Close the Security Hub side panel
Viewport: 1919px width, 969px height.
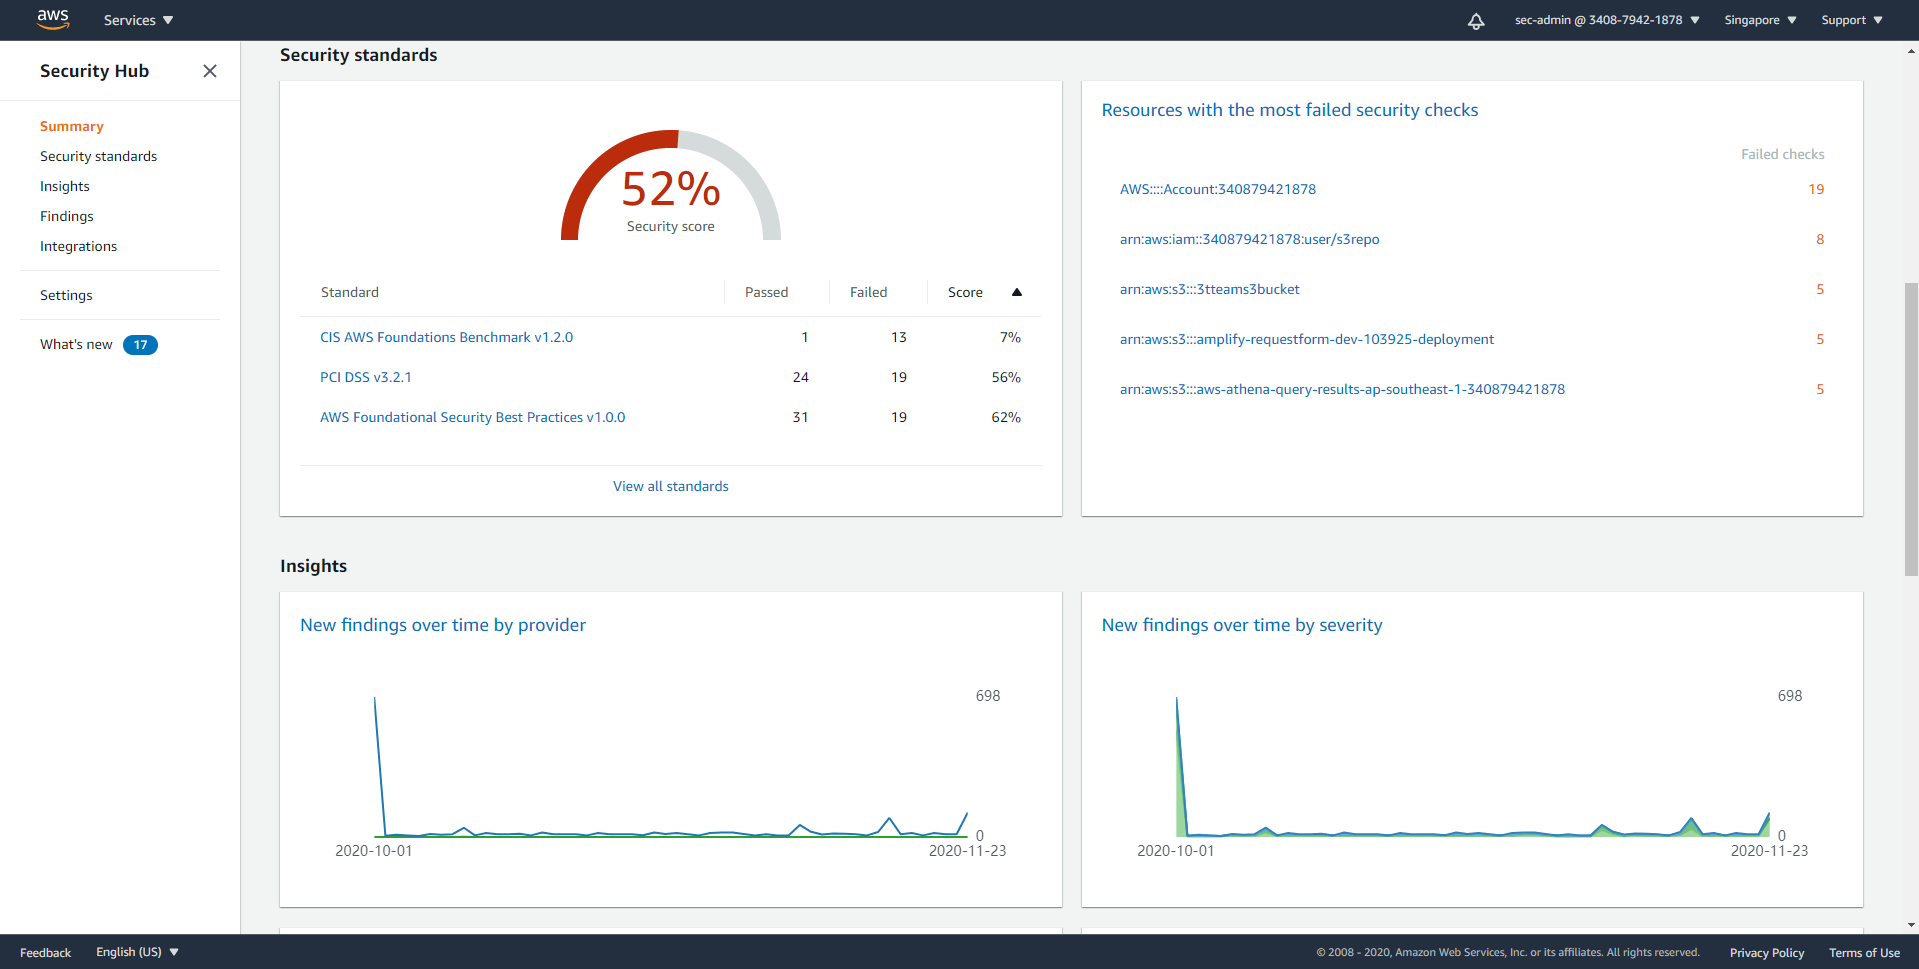(x=210, y=71)
